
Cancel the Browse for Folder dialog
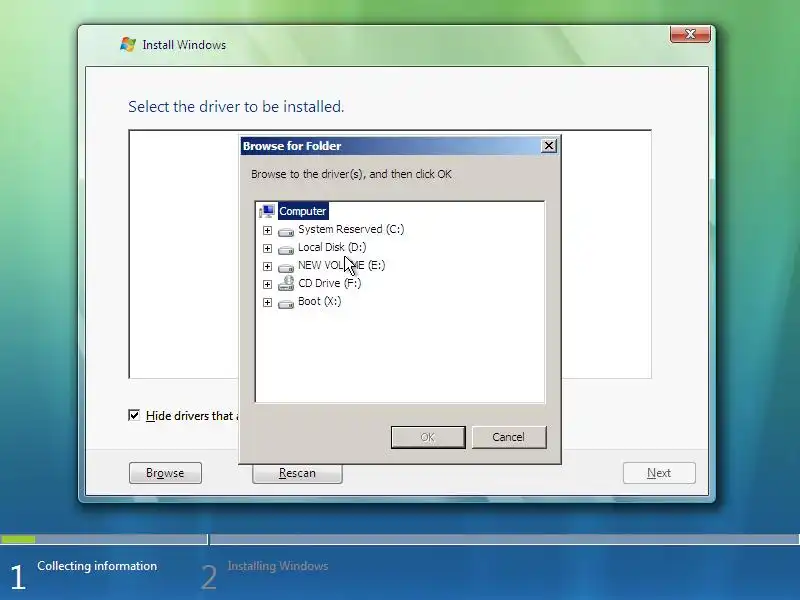click(x=509, y=437)
